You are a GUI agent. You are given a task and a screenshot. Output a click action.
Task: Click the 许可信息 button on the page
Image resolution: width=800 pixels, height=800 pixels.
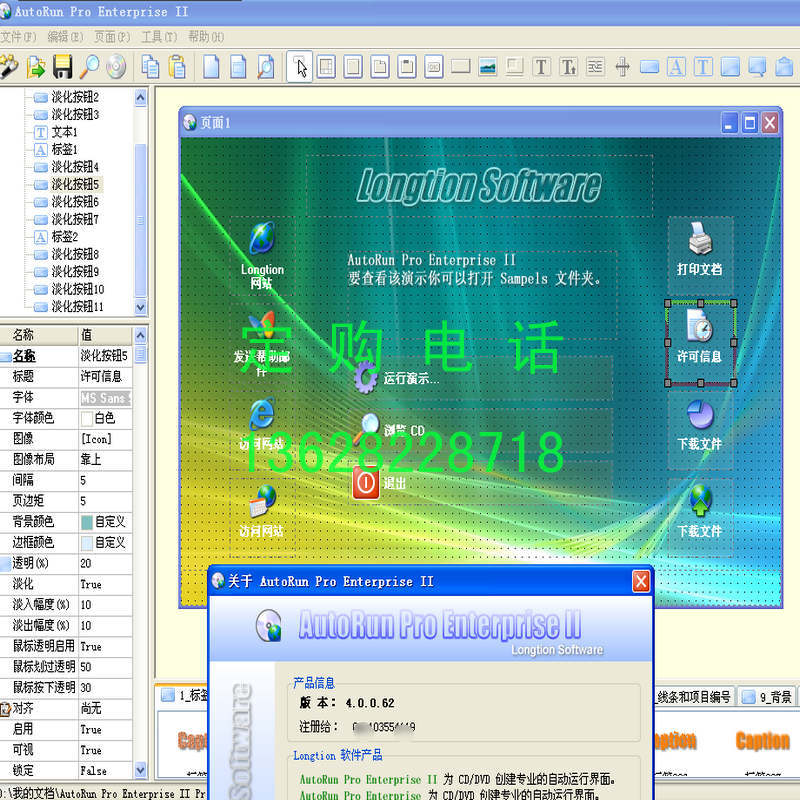(x=700, y=340)
